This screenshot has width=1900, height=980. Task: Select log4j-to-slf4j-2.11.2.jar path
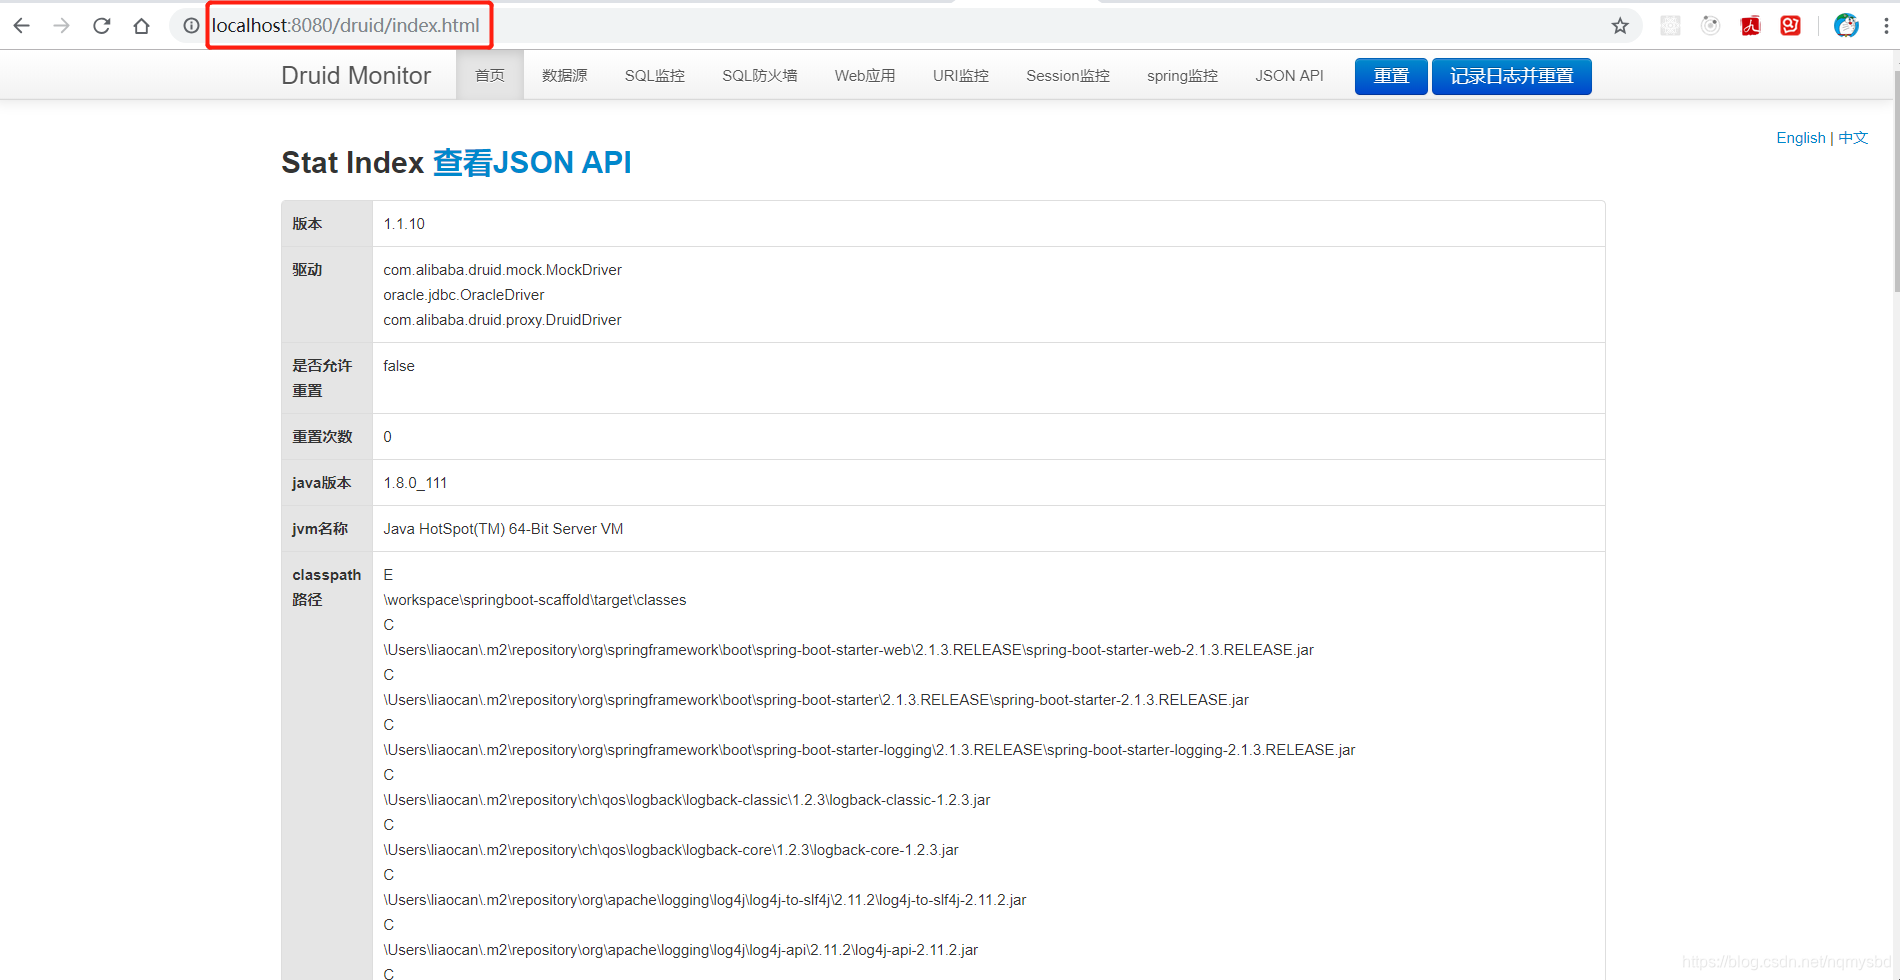click(x=705, y=900)
